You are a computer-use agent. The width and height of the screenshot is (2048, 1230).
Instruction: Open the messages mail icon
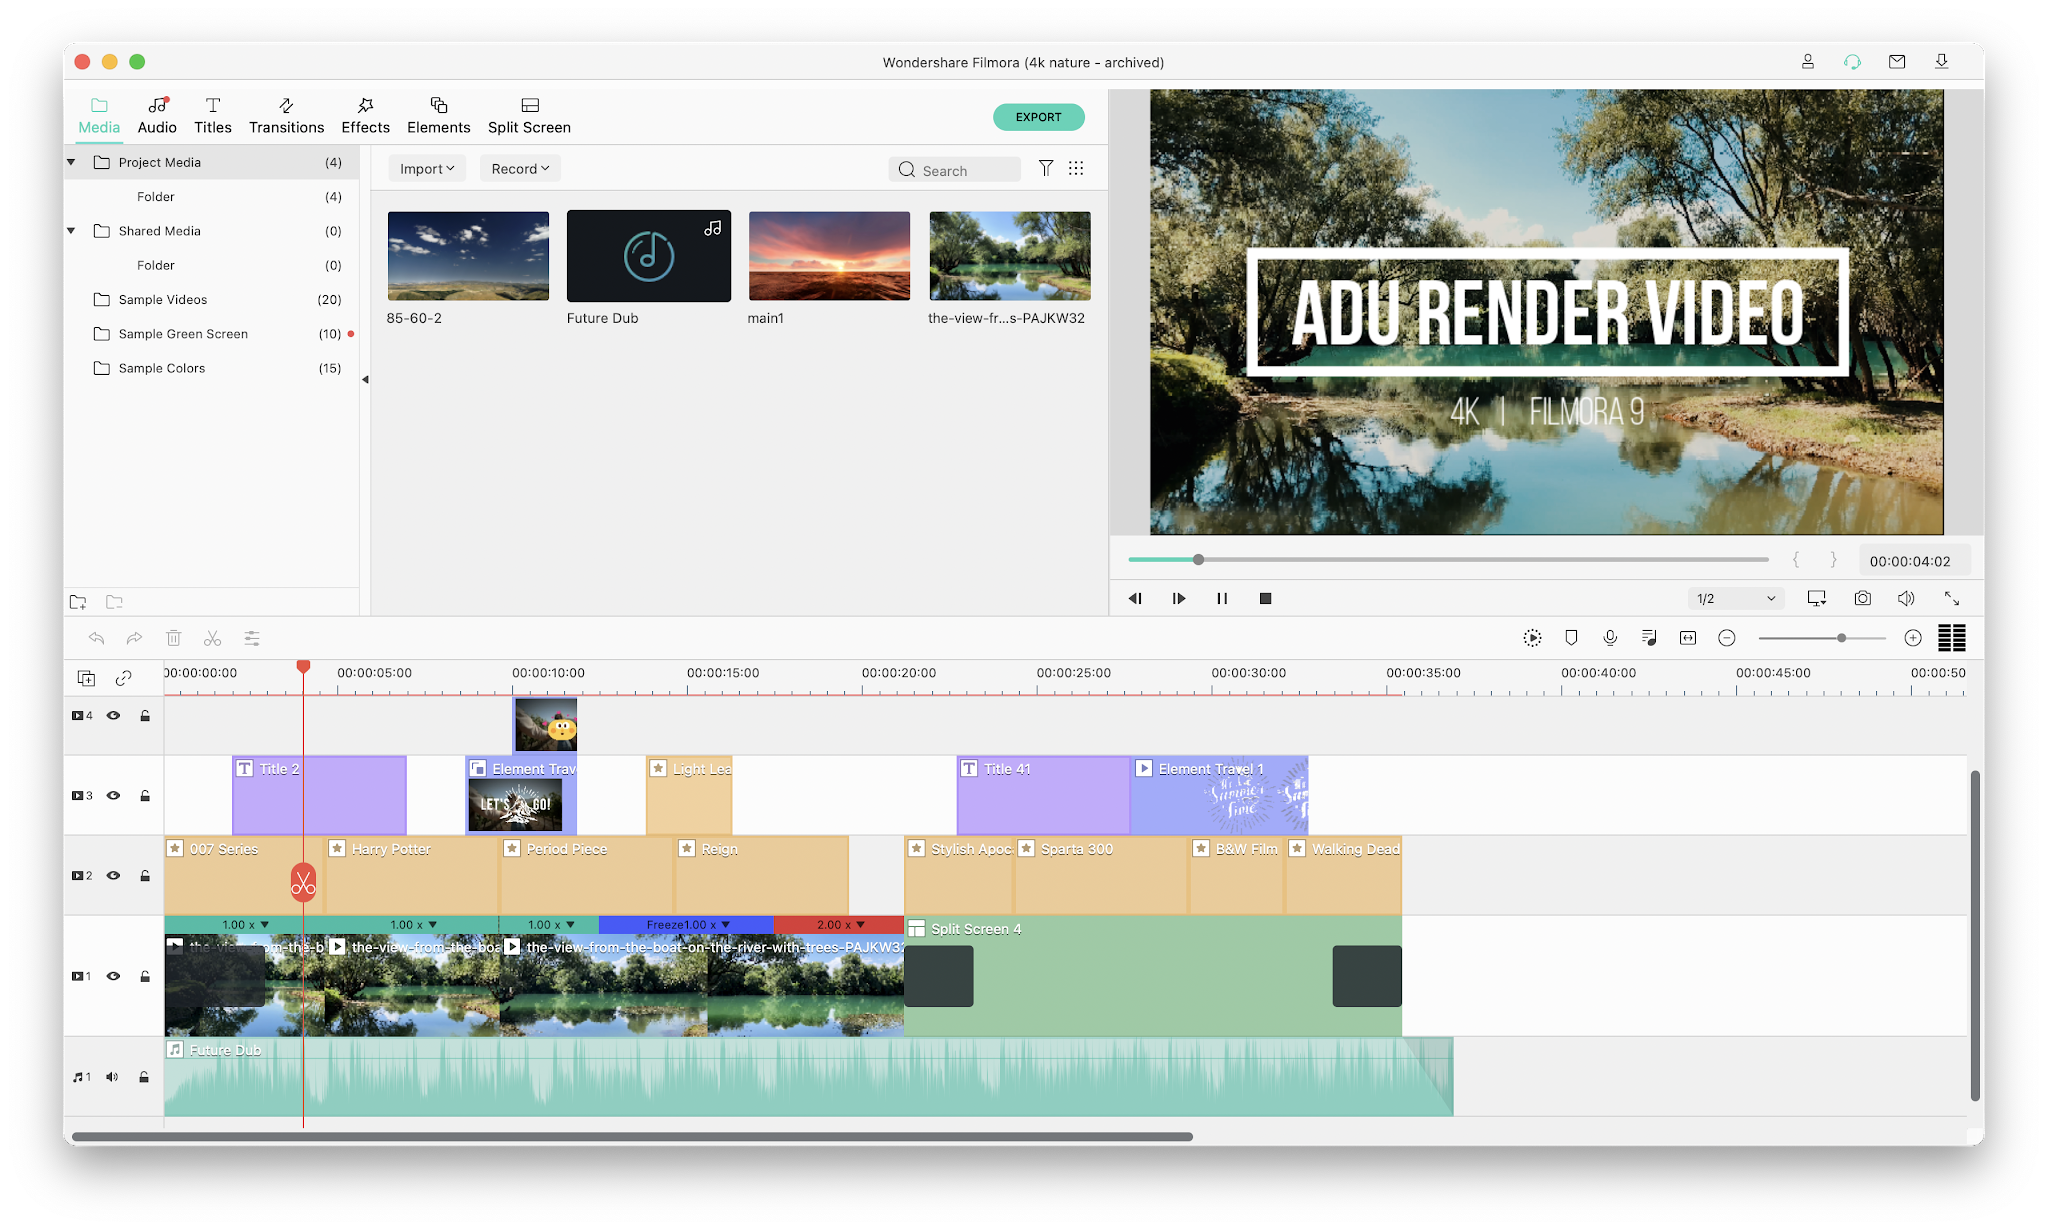pyautogui.click(x=1897, y=62)
